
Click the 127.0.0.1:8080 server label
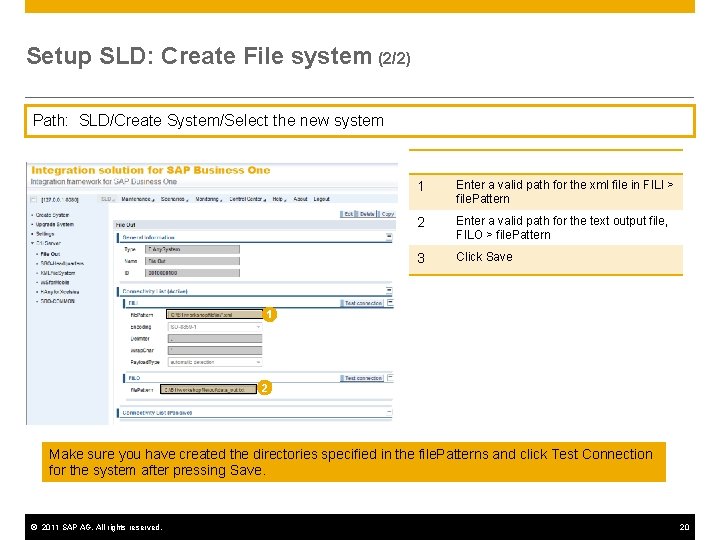click(60, 199)
